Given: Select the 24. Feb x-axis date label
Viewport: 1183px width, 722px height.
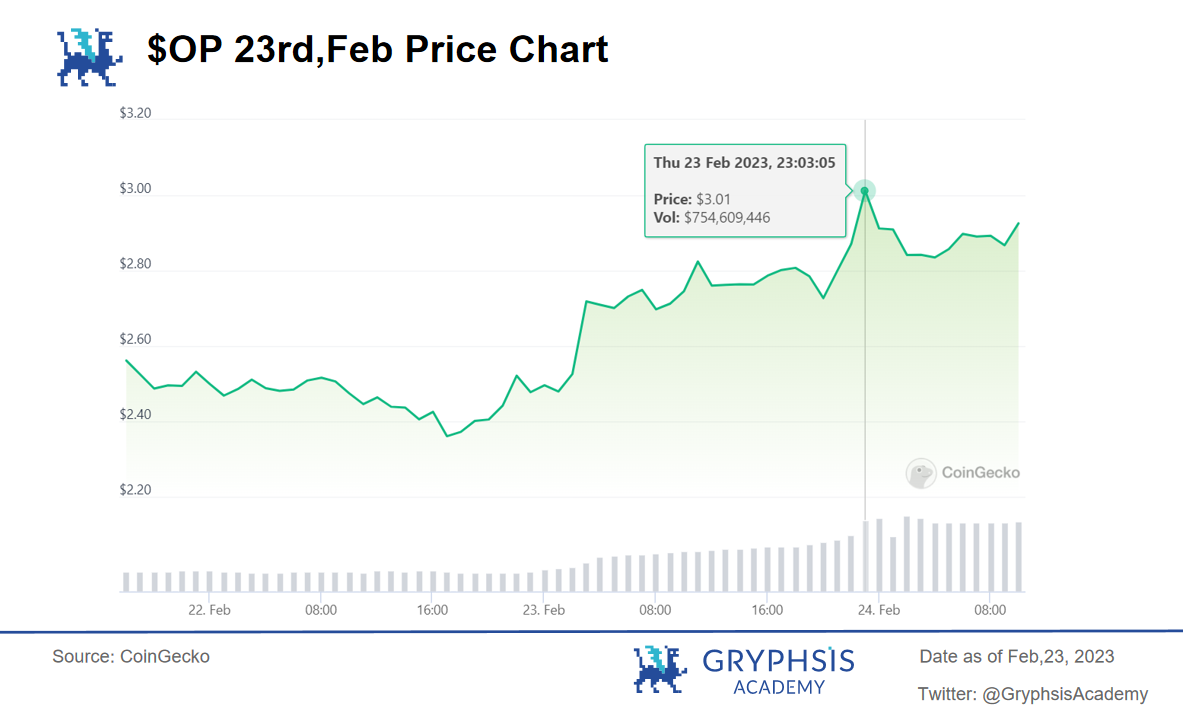Looking at the screenshot, I should (x=879, y=609).
